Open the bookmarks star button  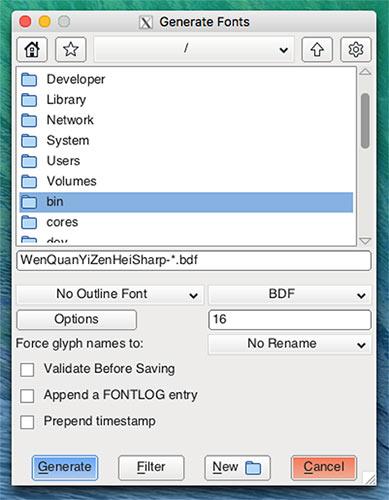pyautogui.click(x=71, y=50)
